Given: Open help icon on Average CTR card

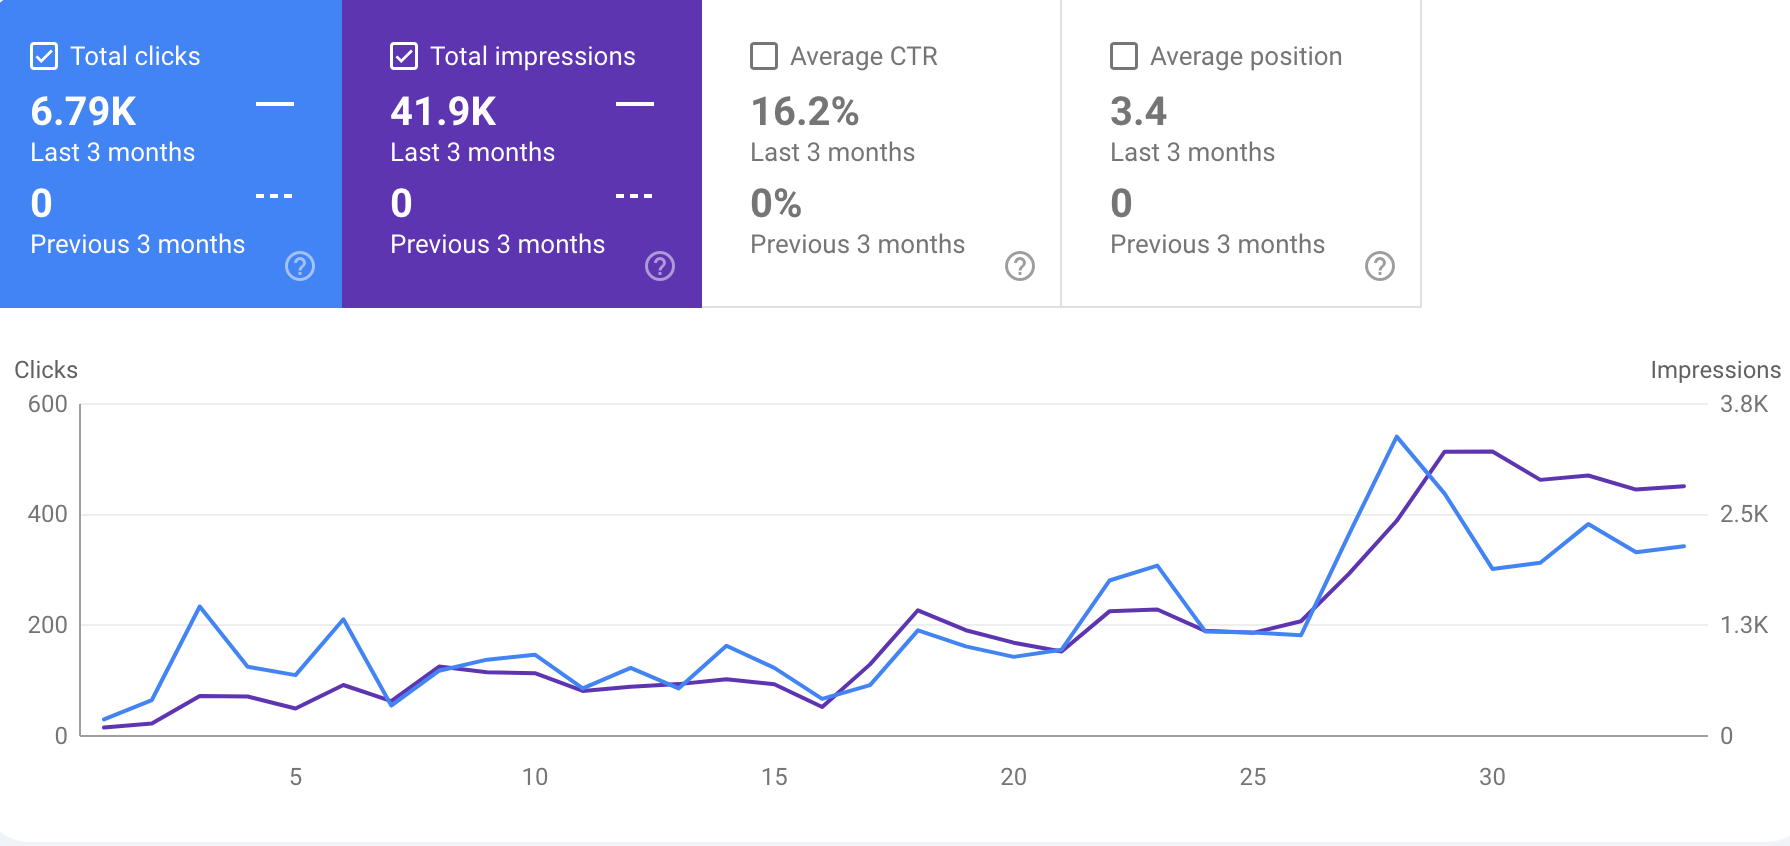Looking at the screenshot, I should coord(1020,266).
